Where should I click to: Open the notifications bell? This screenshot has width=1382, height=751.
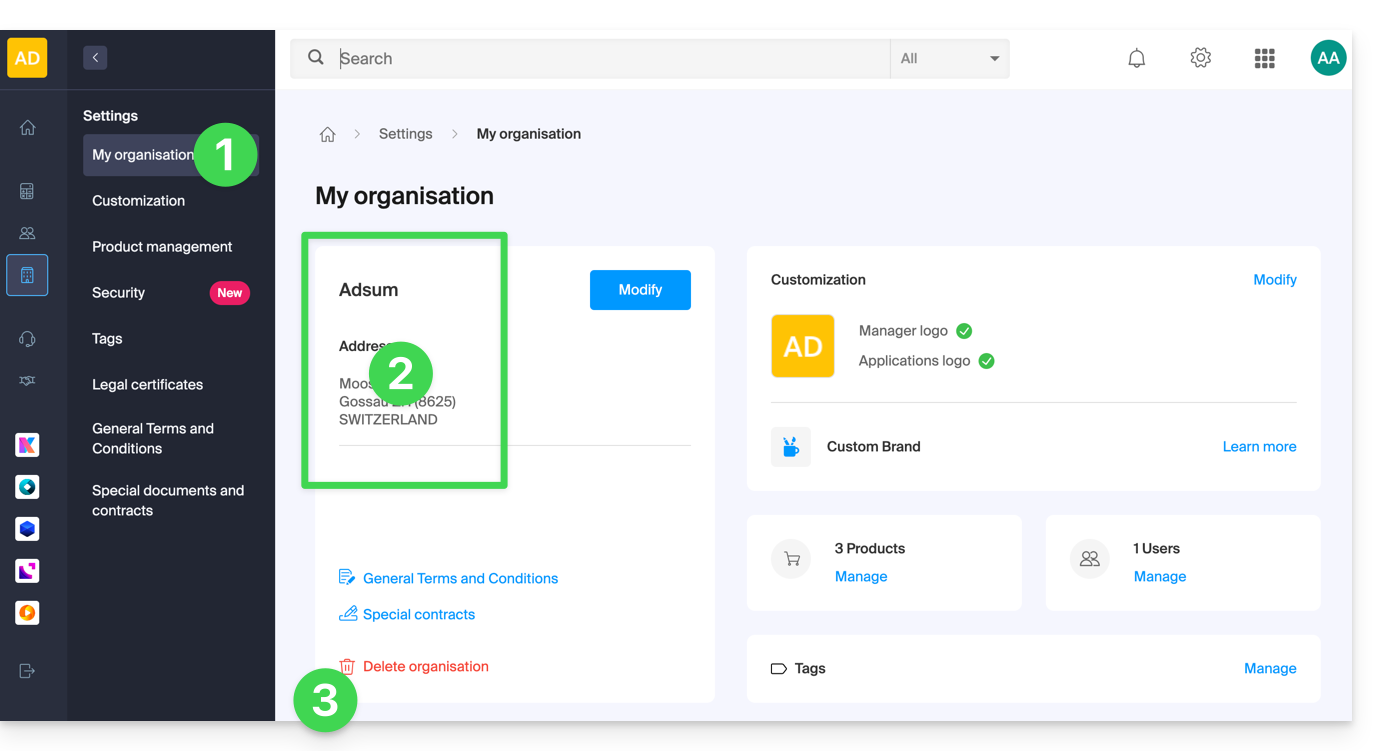point(1136,59)
